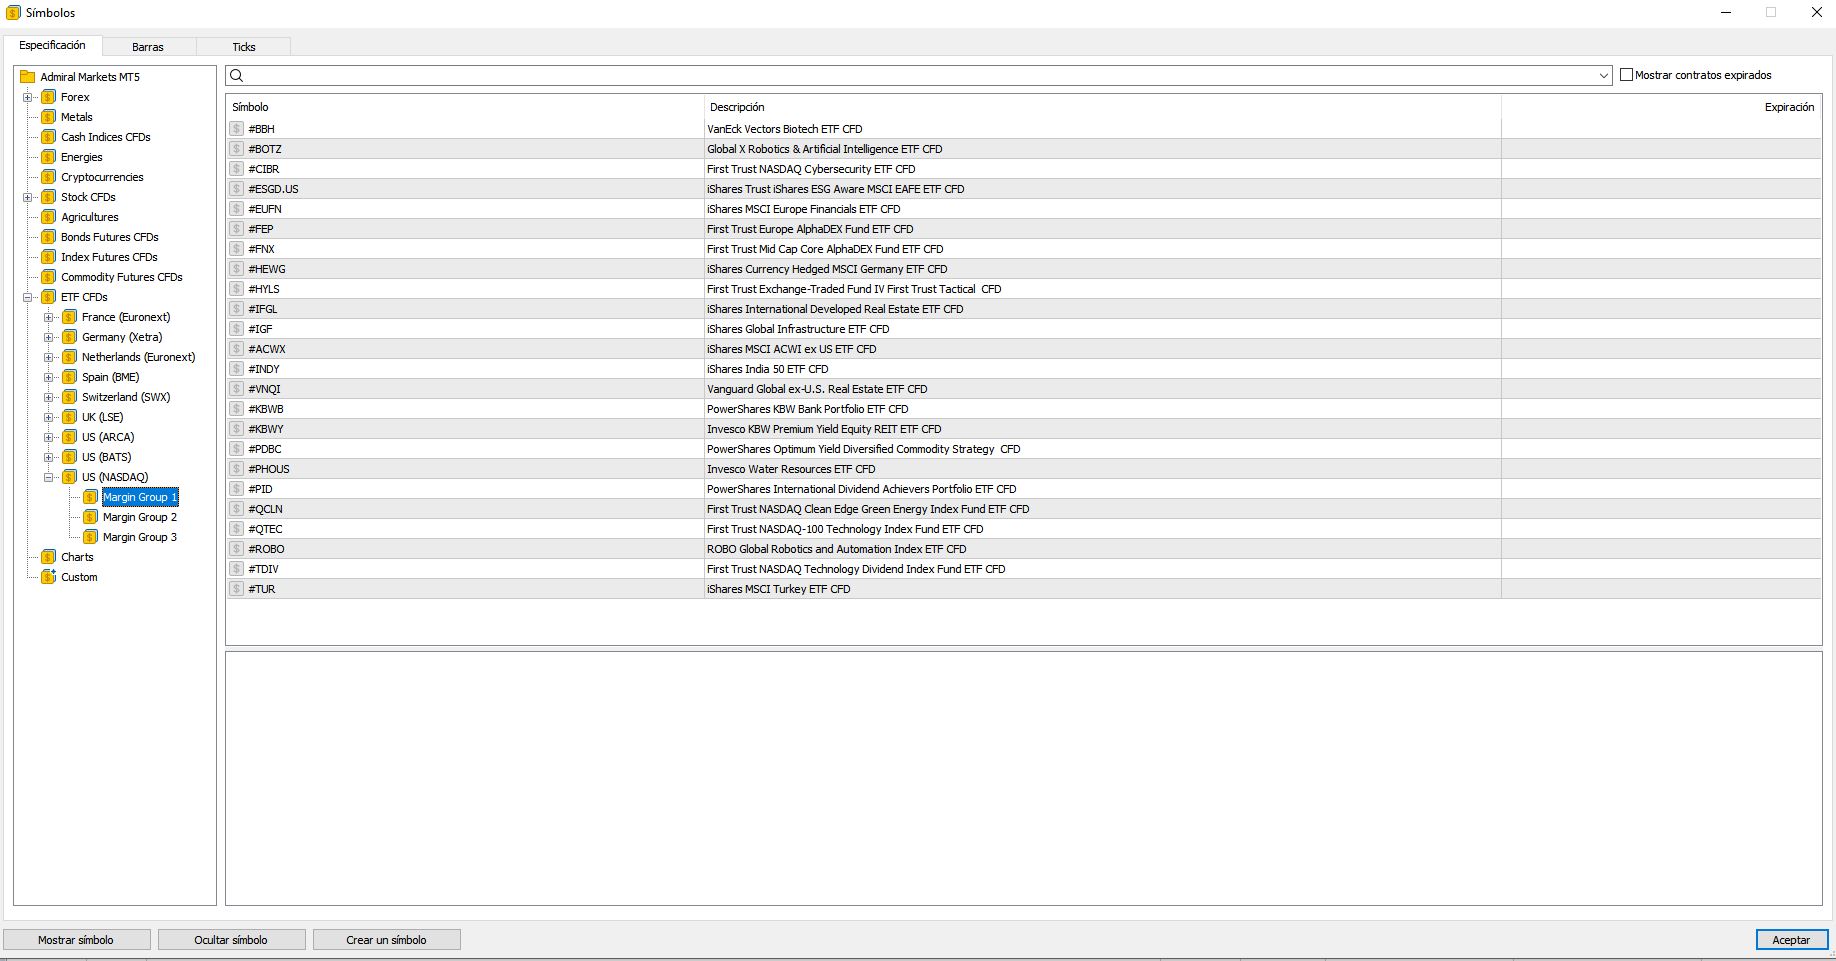Expand the UK (LSE) node
This screenshot has width=1836, height=961.
48,417
